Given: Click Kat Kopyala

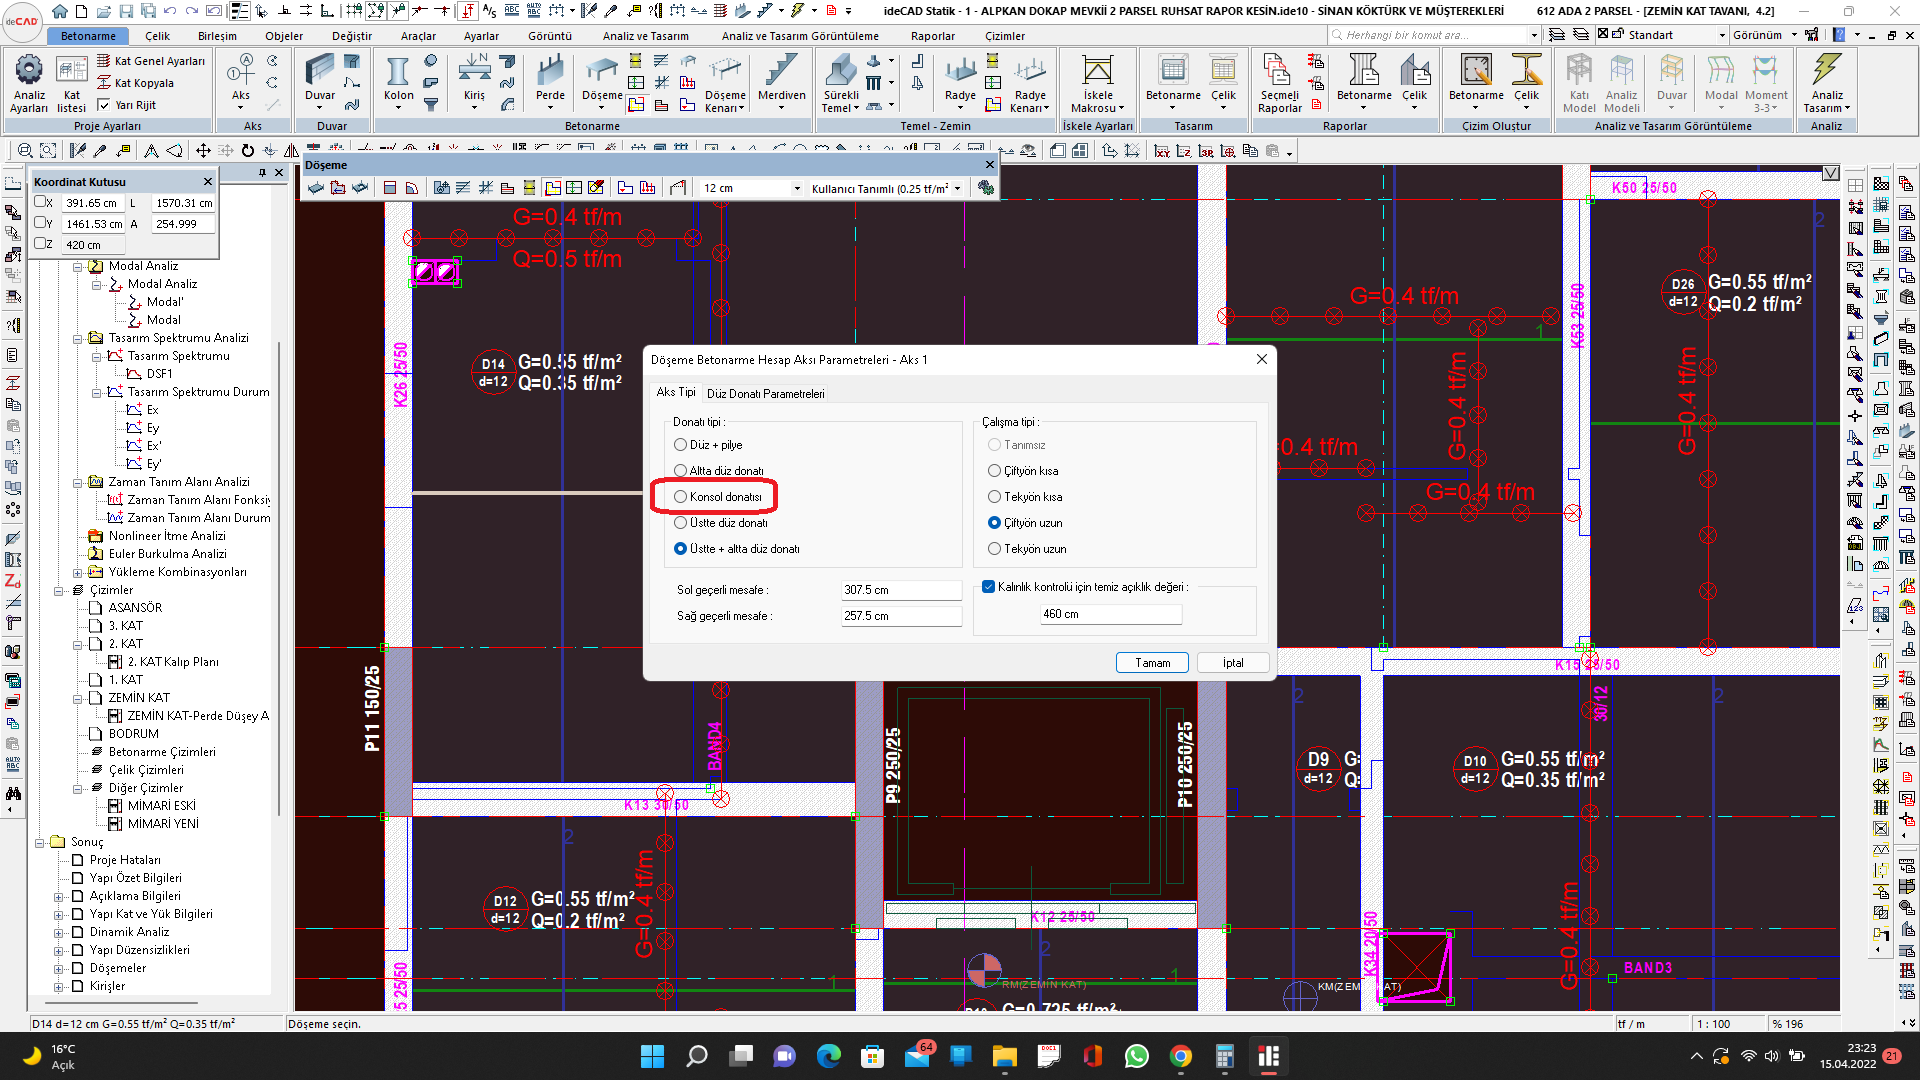Looking at the screenshot, I should coord(135,83).
